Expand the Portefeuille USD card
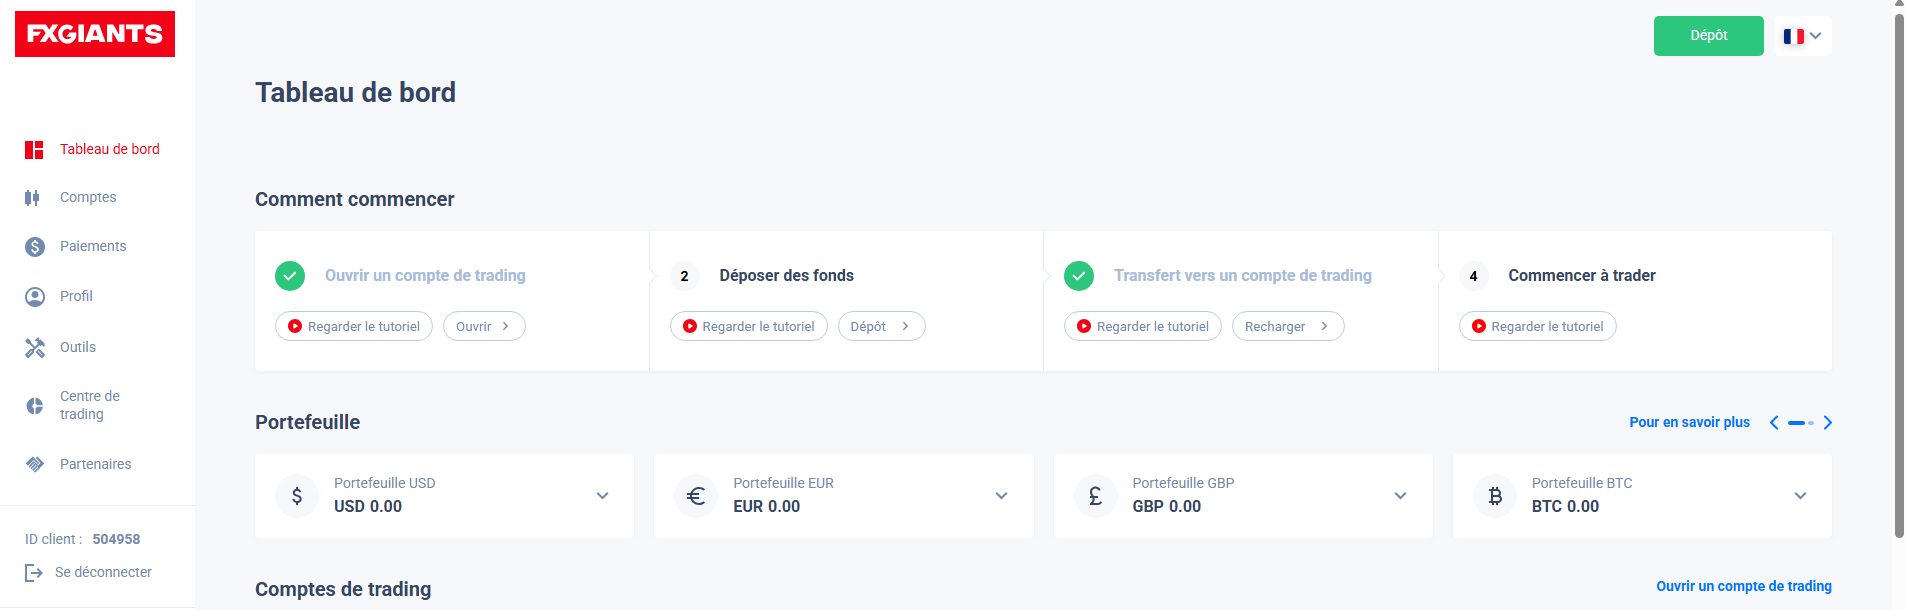Image resolution: width=1906 pixels, height=610 pixels. click(602, 496)
